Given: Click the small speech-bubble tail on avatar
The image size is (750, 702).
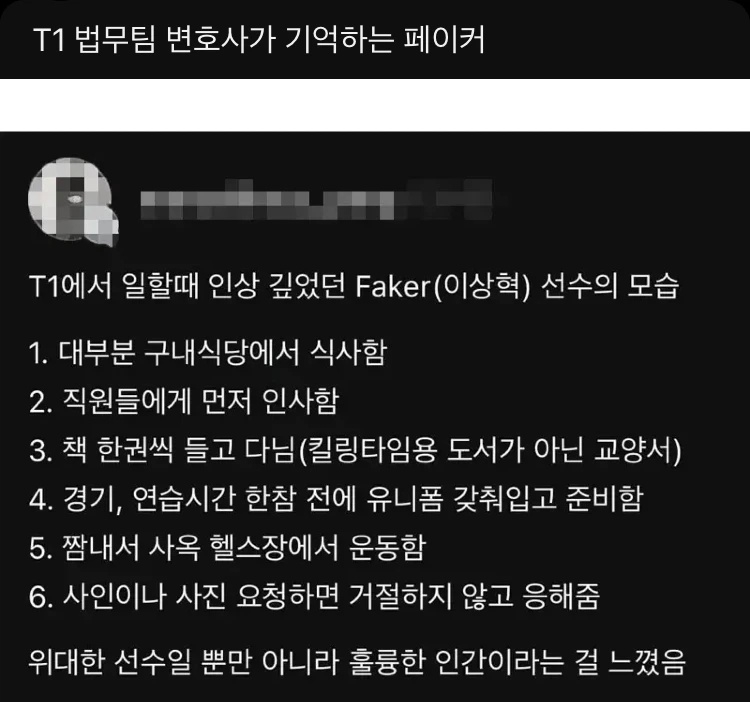Looking at the screenshot, I should pyautogui.click(x=109, y=235).
